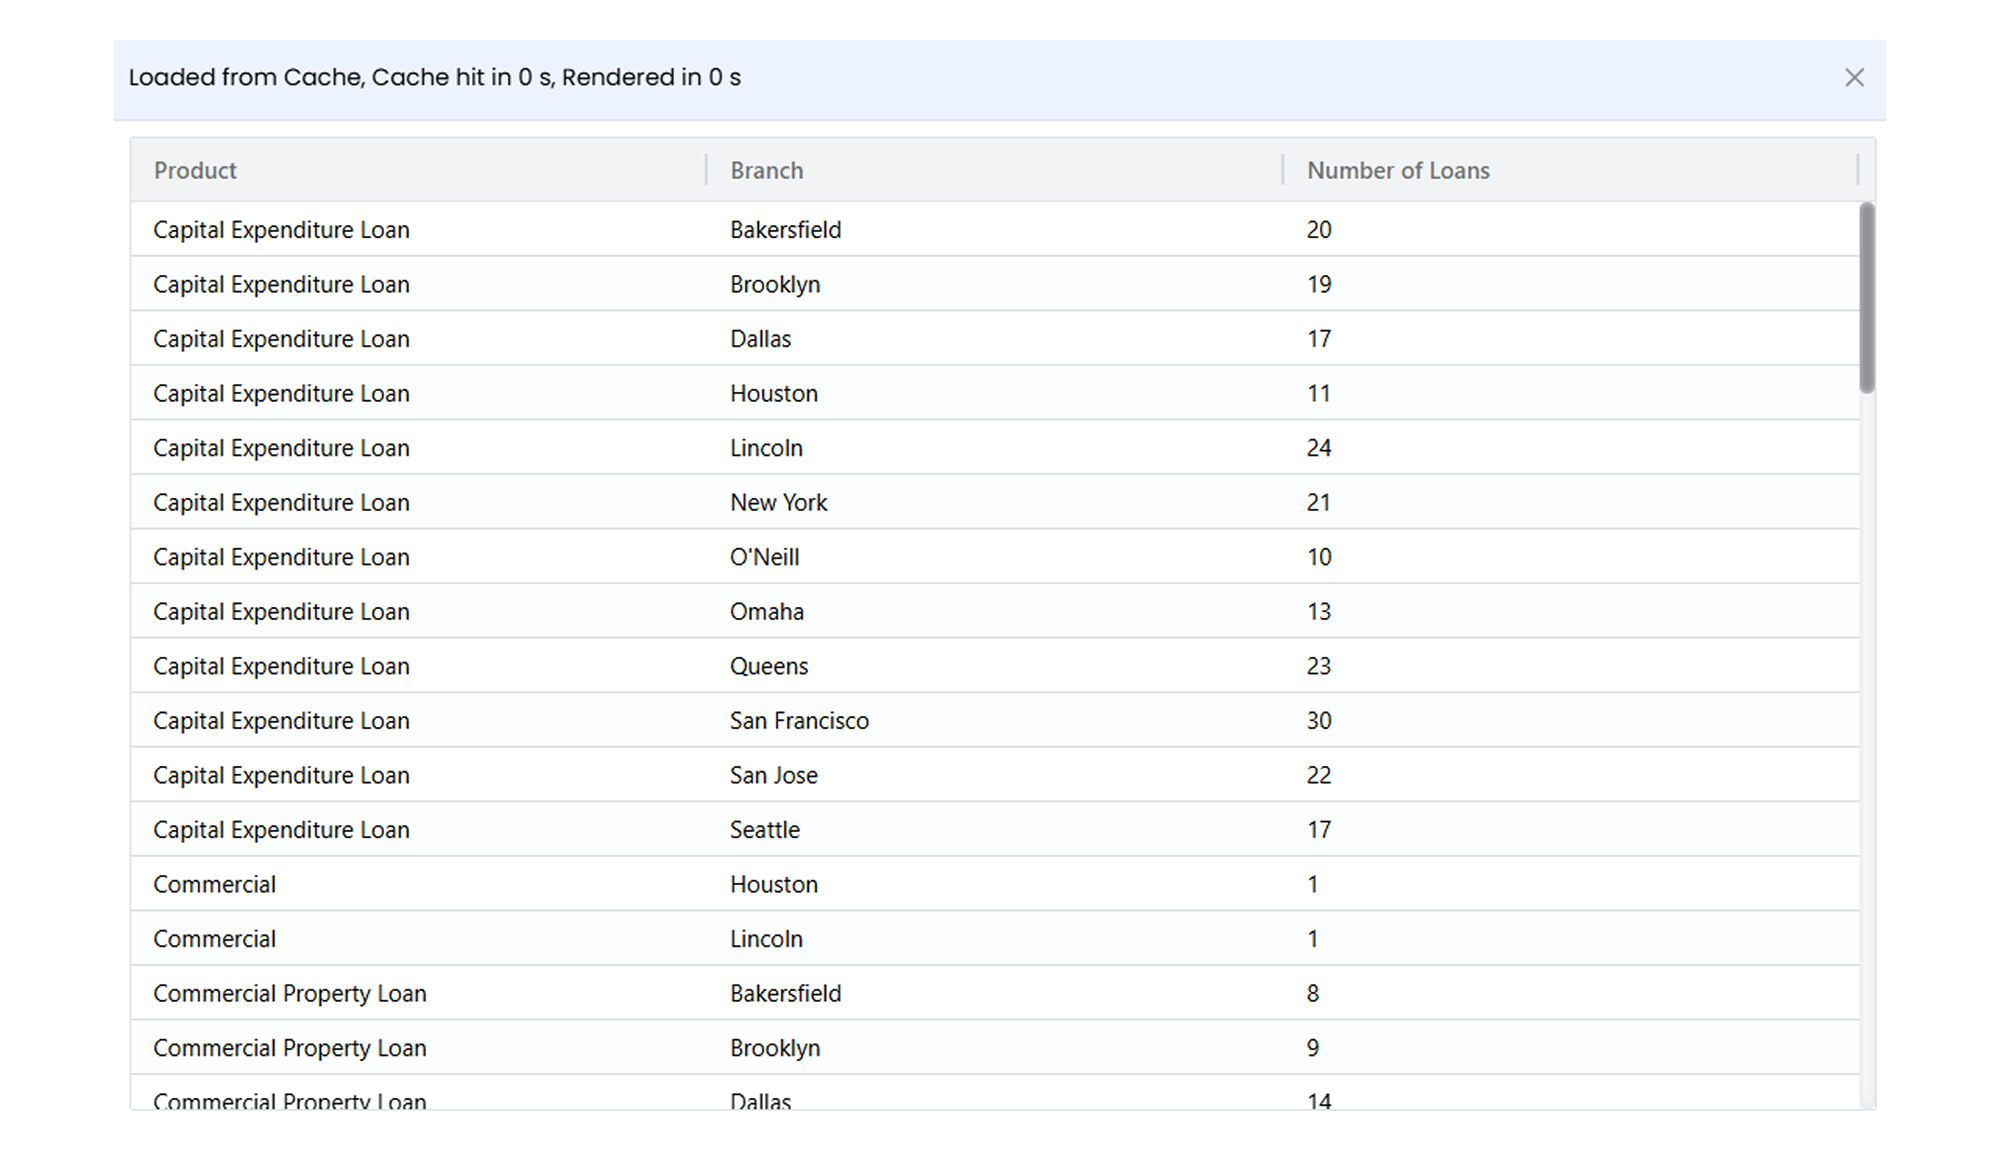Select the Commercial product row for Houston
This screenshot has width=2000, height=1160.
[214, 885]
